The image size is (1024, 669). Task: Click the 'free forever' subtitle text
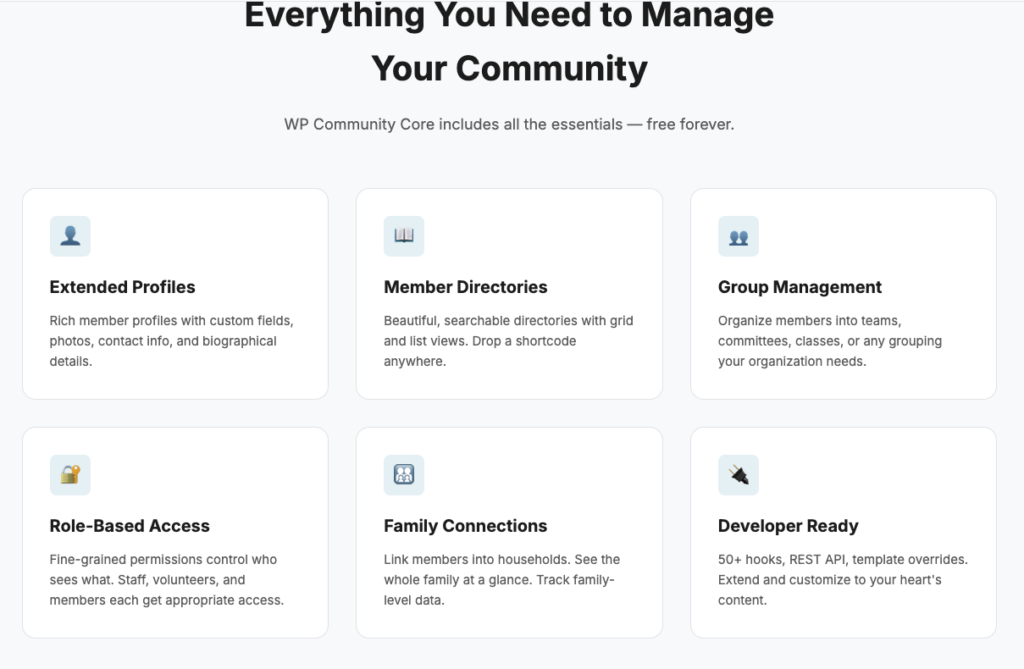pyautogui.click(x=509, y=125)
